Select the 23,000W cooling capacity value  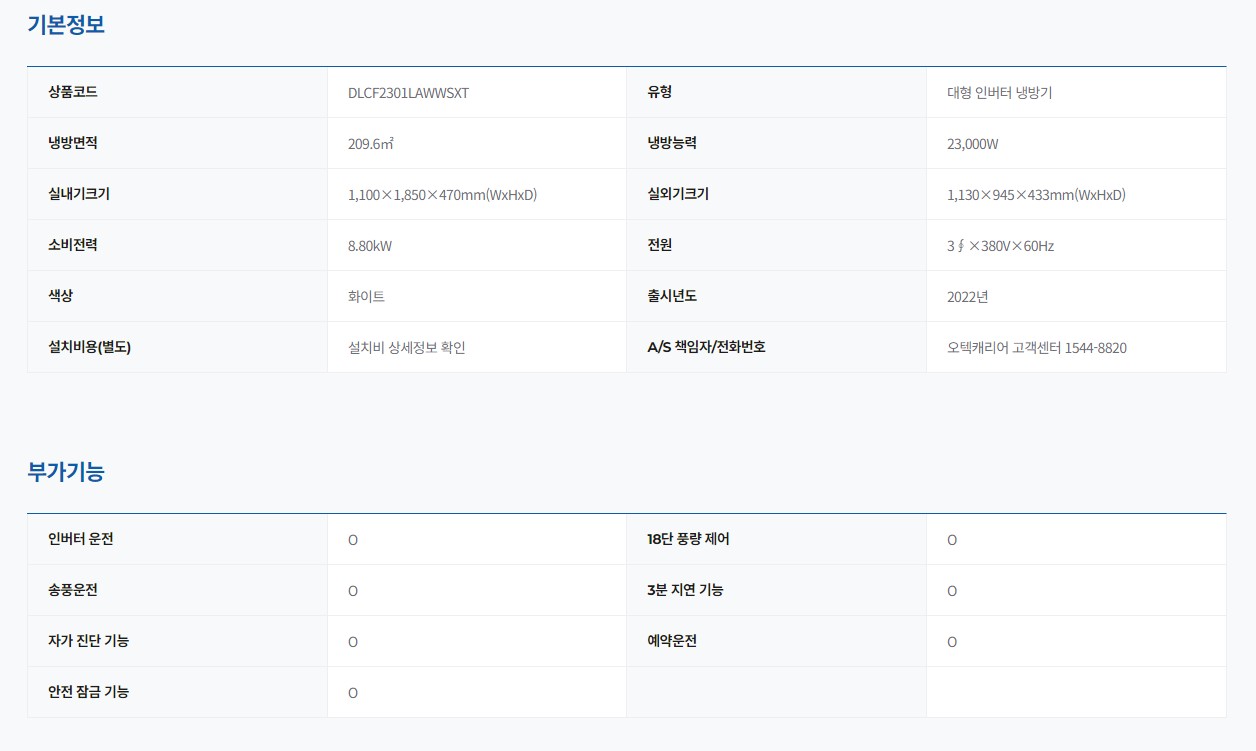tap(973, 144)
